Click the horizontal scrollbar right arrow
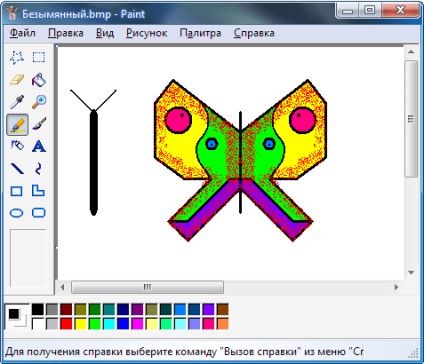The height and width of the screenshot is (364, 424). click(396, 287)
